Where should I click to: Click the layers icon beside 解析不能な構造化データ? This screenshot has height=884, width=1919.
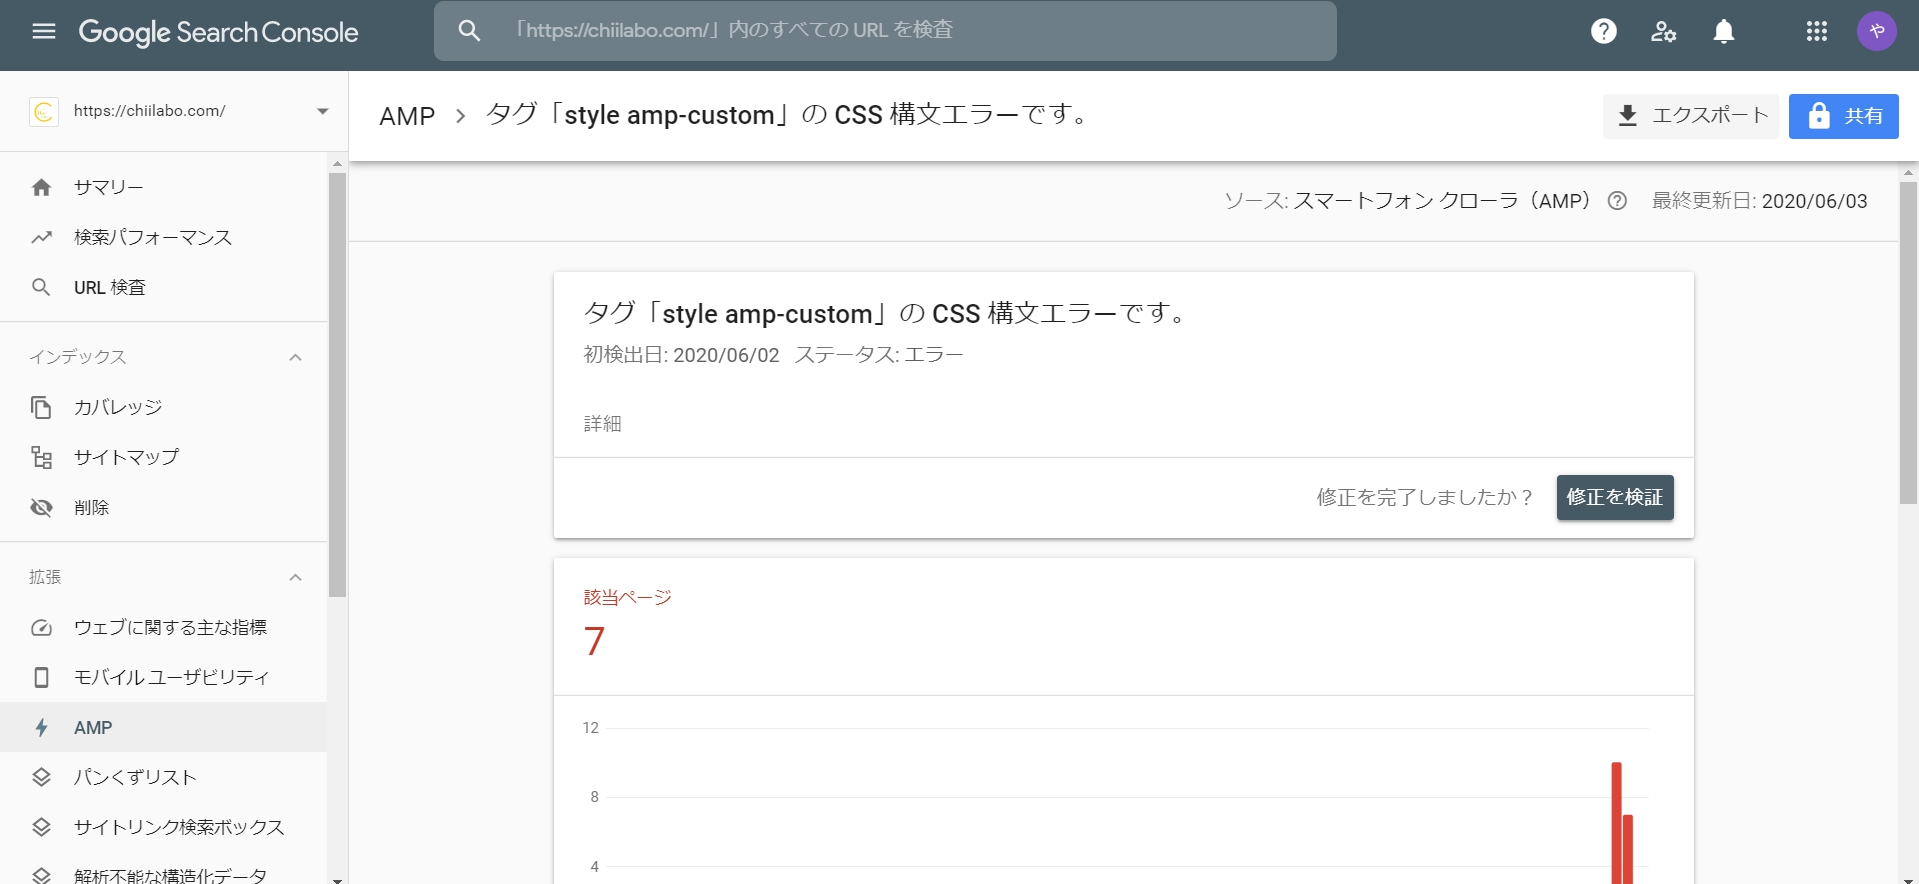click(41, 875)
